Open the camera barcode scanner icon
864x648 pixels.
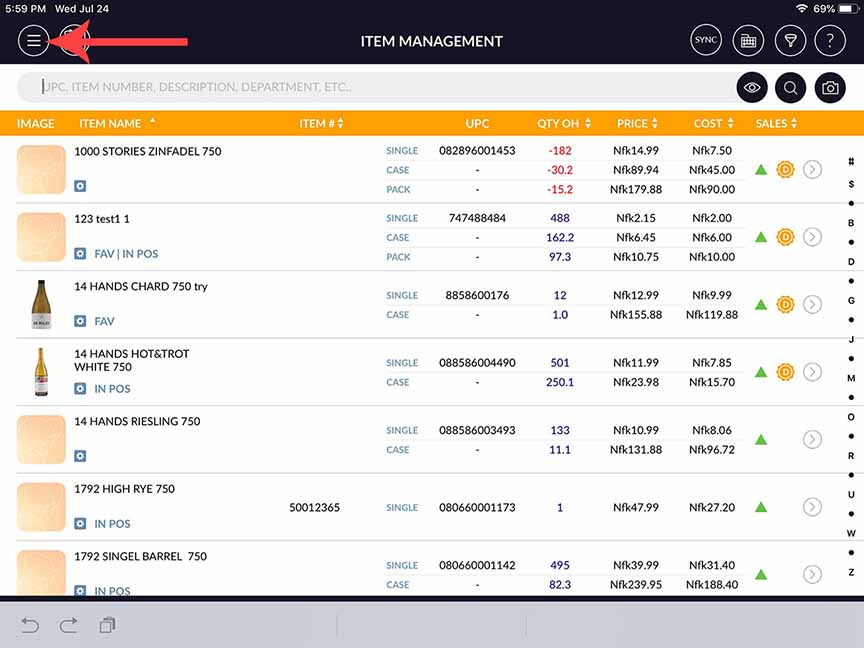(830, 88)
